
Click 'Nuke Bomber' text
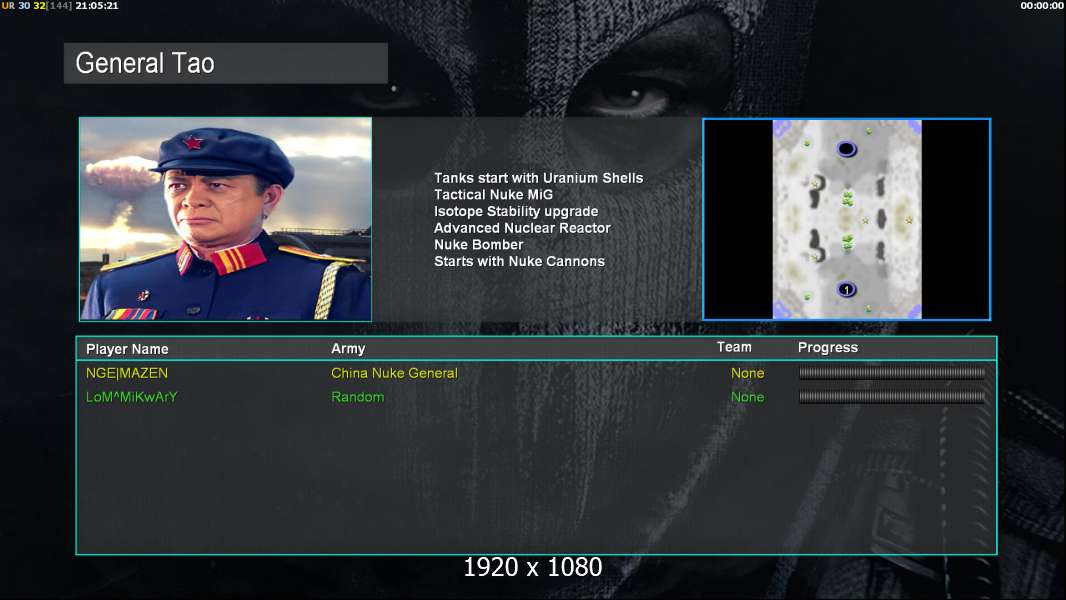coord(479,245)
